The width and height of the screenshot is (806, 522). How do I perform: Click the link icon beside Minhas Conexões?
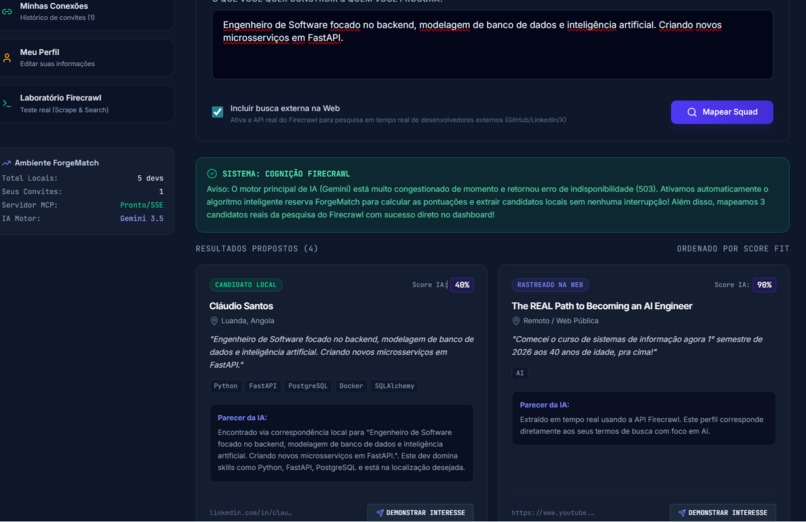click(x=7, y=11)
